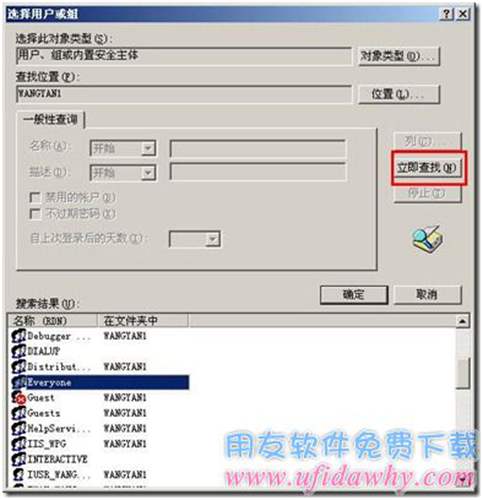
Task: Select the DIALUP entry icon
Action: coord(19,351)
